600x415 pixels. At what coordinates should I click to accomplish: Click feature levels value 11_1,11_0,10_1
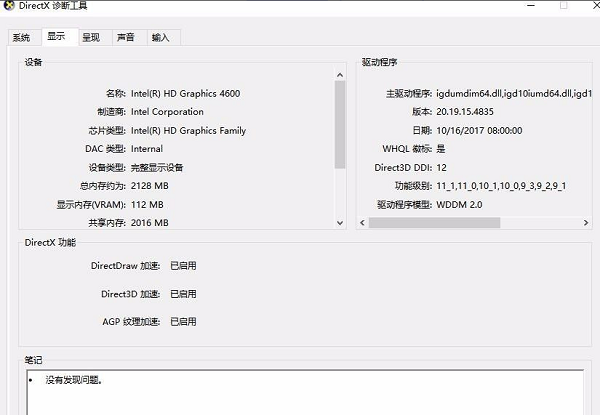click(501, 186)
